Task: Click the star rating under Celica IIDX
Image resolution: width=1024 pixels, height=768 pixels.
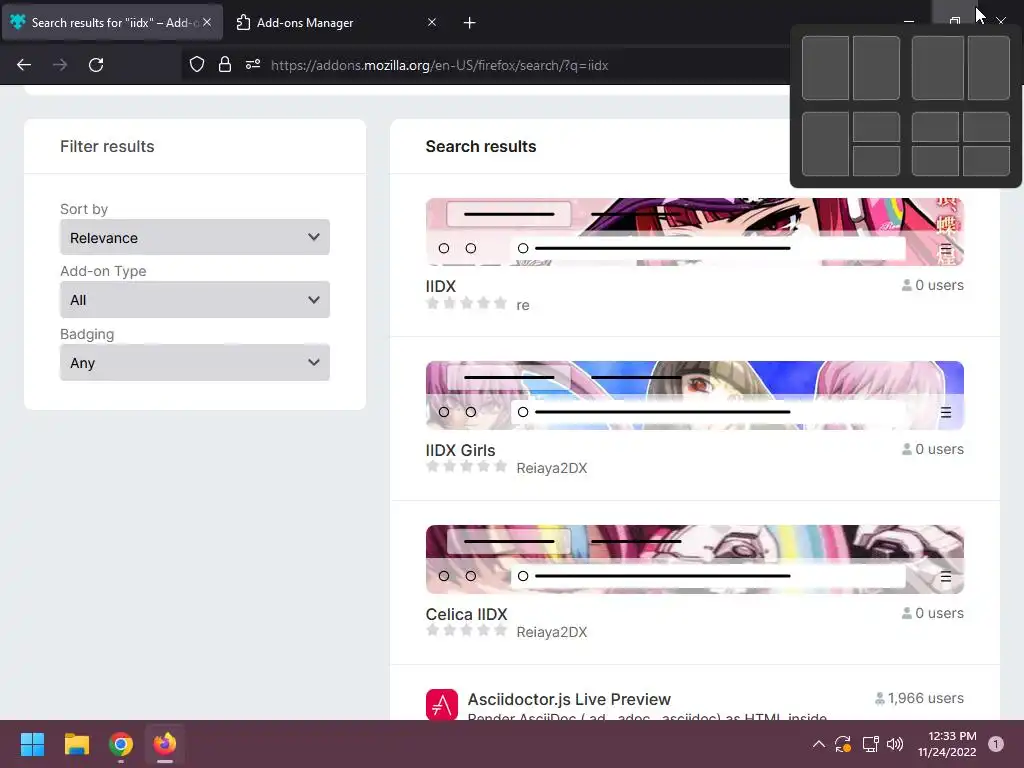Action: point(466,630)
